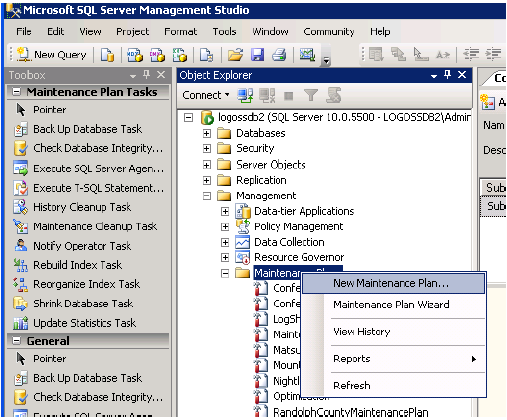This screenshot has height=420, width=507.
Task: Select Back Up Database Task in Maintenance Plan Tasks
Action: [78, 129]
